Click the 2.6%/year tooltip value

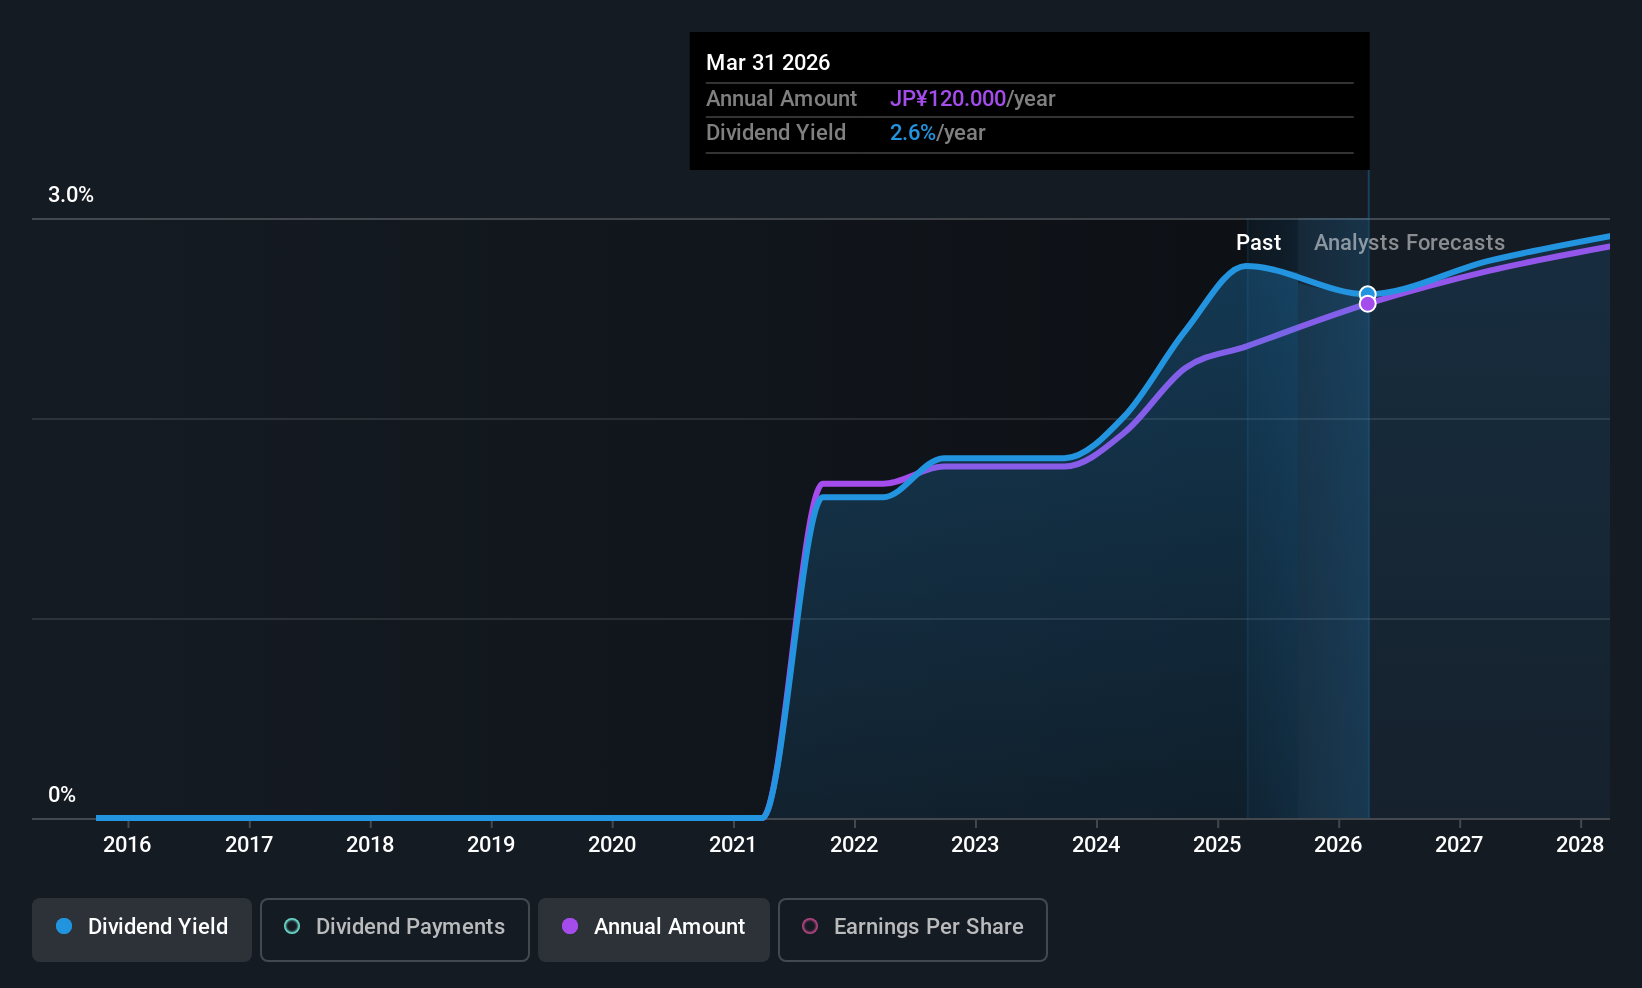click(938, 133)
